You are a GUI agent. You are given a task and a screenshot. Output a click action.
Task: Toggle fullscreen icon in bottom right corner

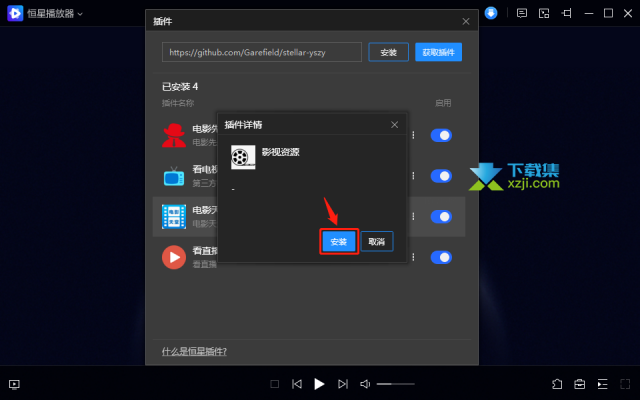coord(625,384)
